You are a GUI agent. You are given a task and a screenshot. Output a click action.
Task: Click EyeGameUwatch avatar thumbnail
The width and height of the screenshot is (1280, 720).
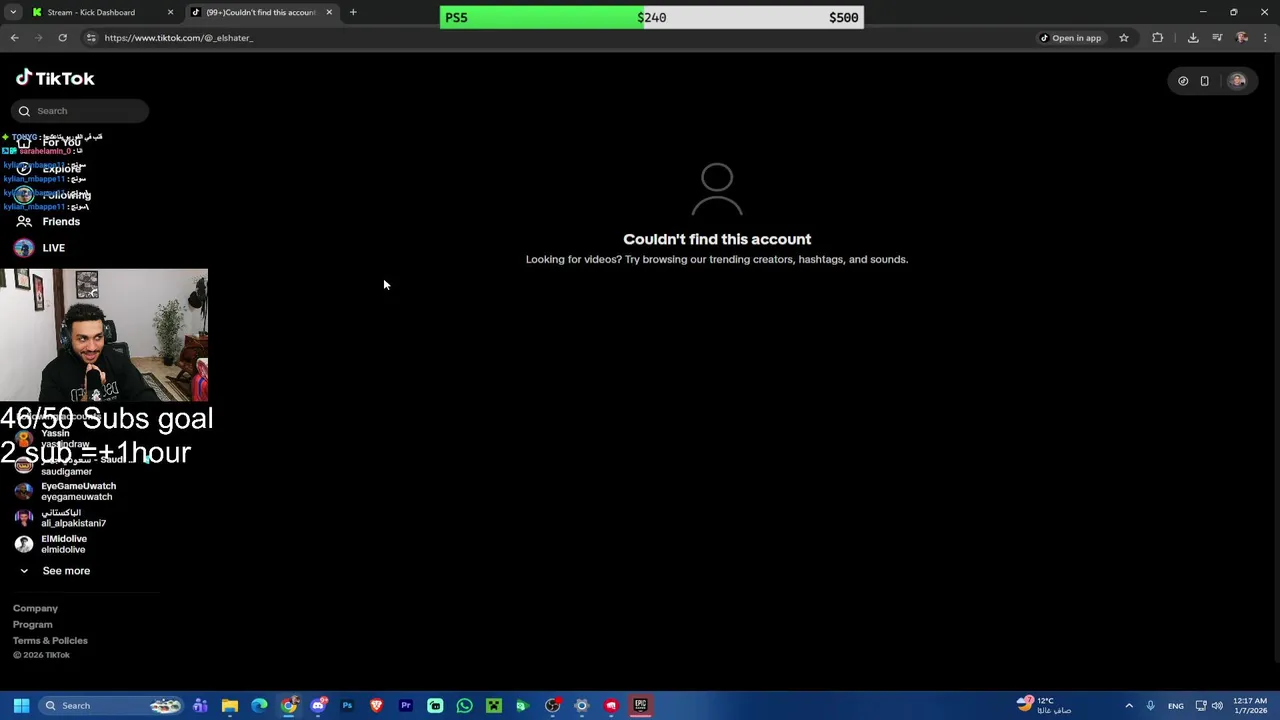[24, 491]
